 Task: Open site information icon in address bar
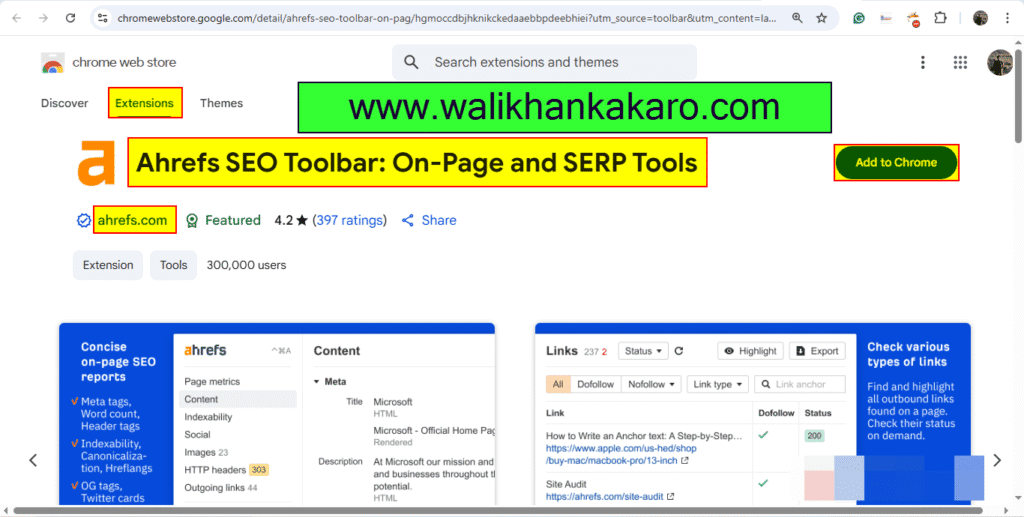pyautogui.click(x=103, y=18)
